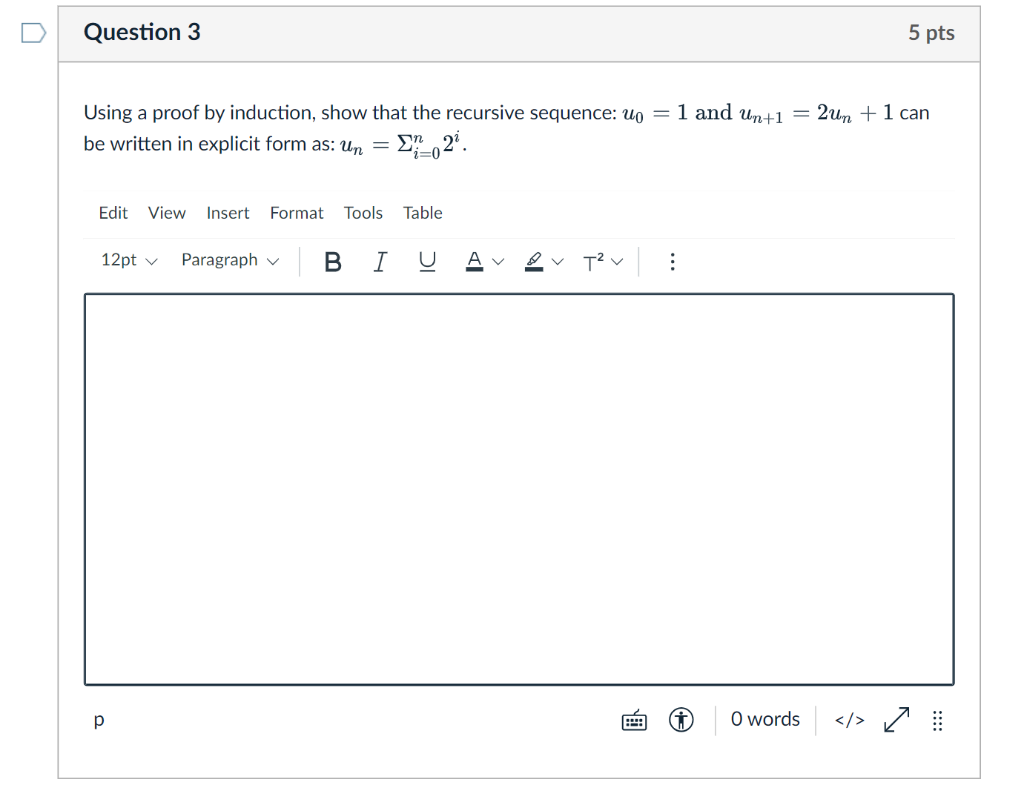The width and height of the screenshot is (1024, 808).
Task: Open the Table menu
Action: click(422, 213)
